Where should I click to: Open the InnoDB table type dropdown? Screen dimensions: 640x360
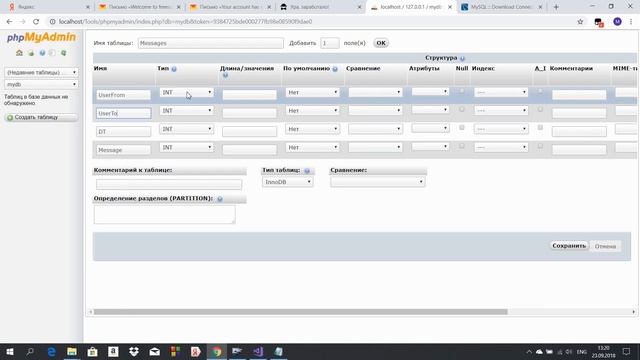288,182
